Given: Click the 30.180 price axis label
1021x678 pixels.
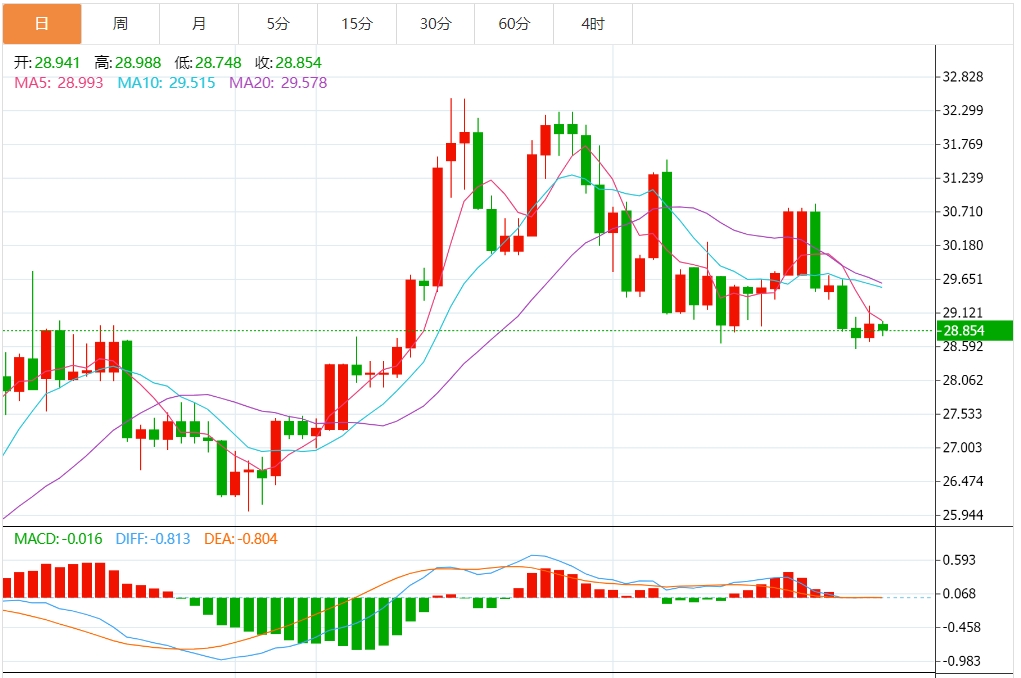Looking at the screenshot, I should tap(963, 246).
